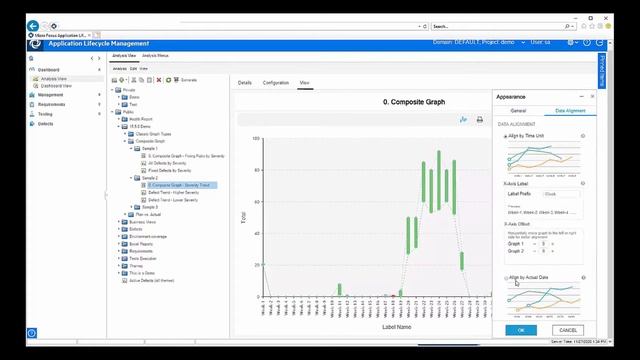
Task: Click info icon beside Align by Time Unit
Action: click(583, 136)
